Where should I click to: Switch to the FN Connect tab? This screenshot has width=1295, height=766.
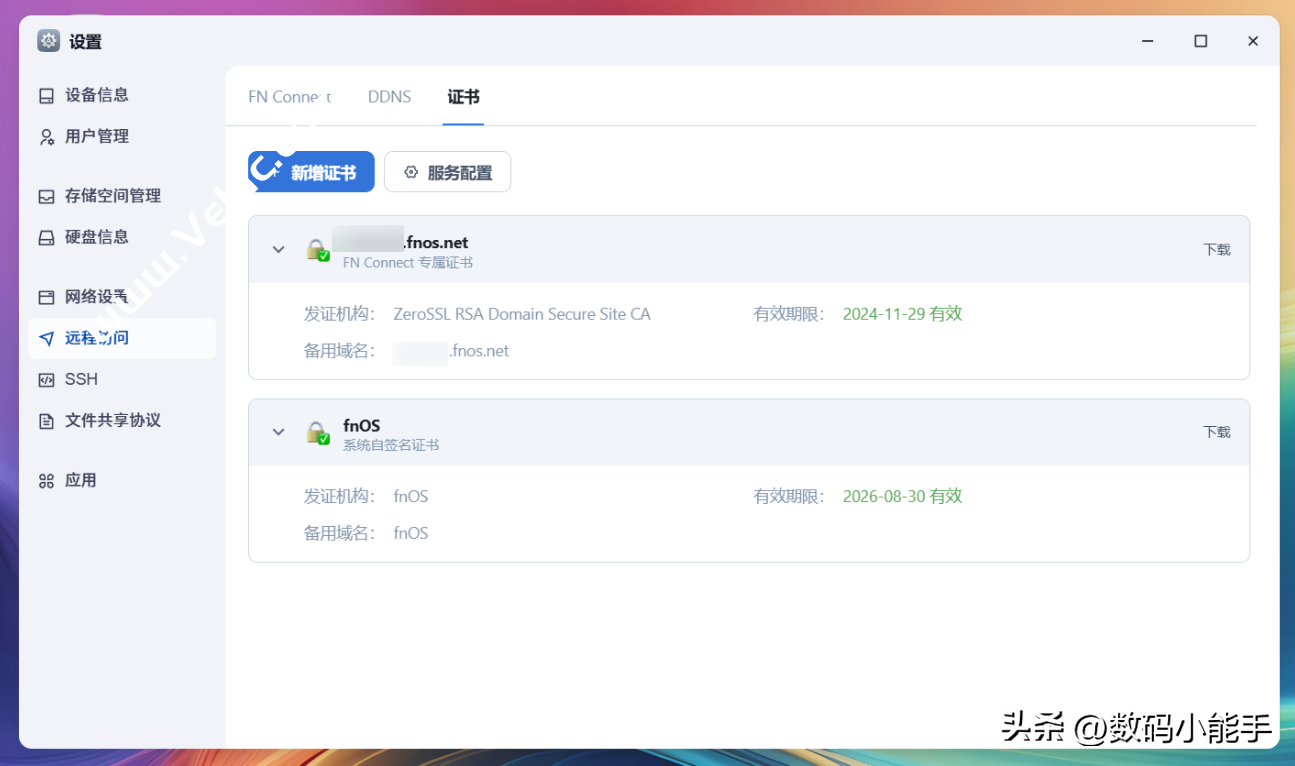pos(290,97)
